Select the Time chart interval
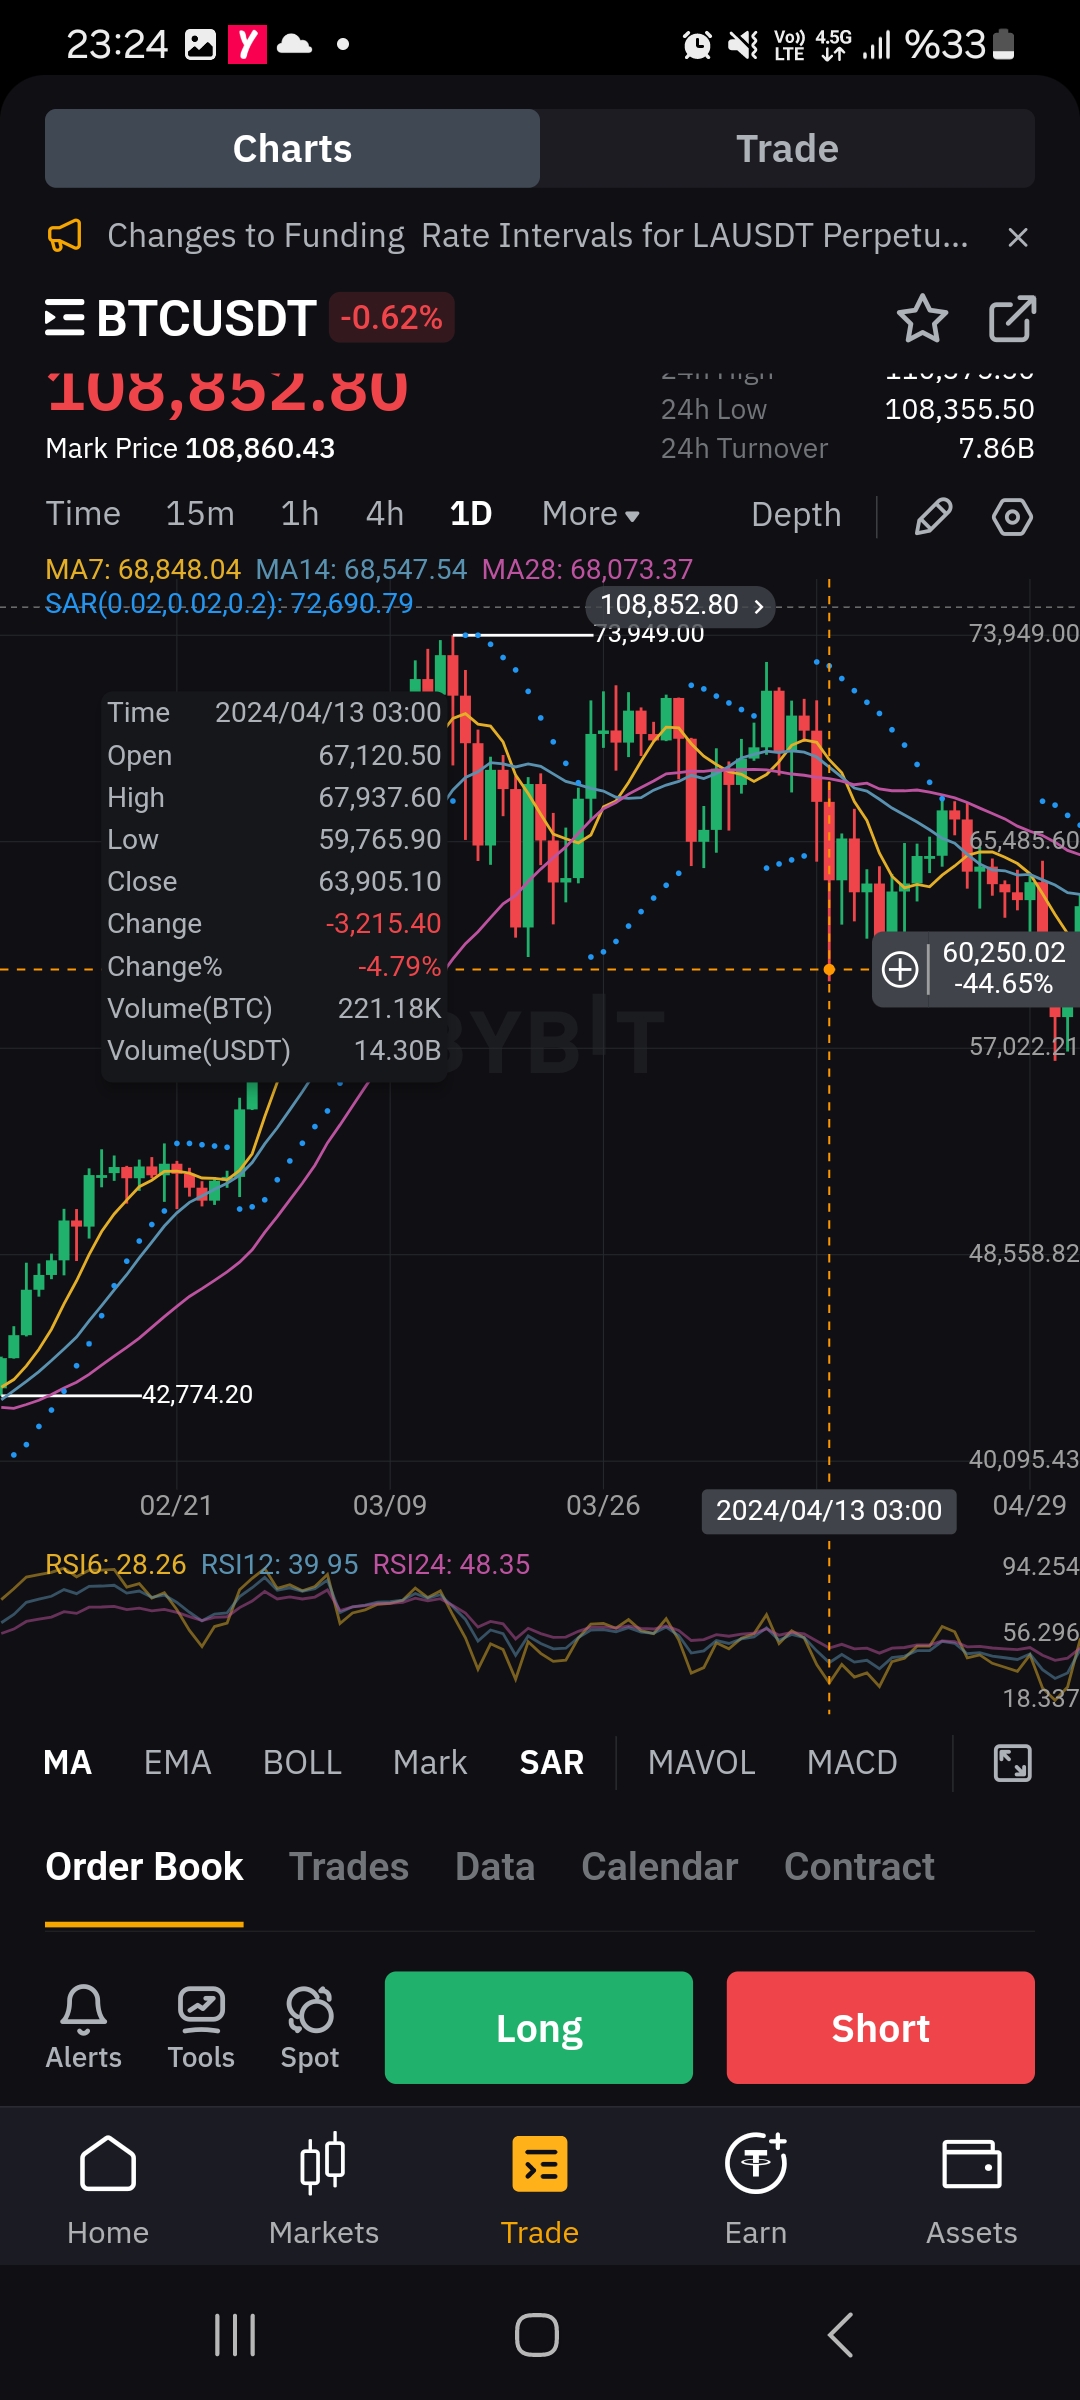 [83, 514]
